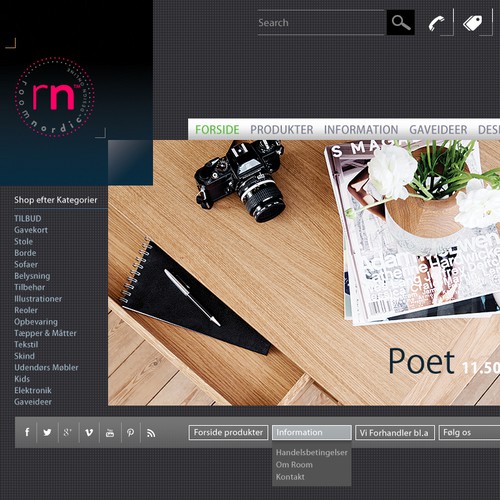The width and height of the screenshot is (500, 500).
Task: Go to the FORSIDE tab
Action: pyautogui.click(x=217, y=130)
